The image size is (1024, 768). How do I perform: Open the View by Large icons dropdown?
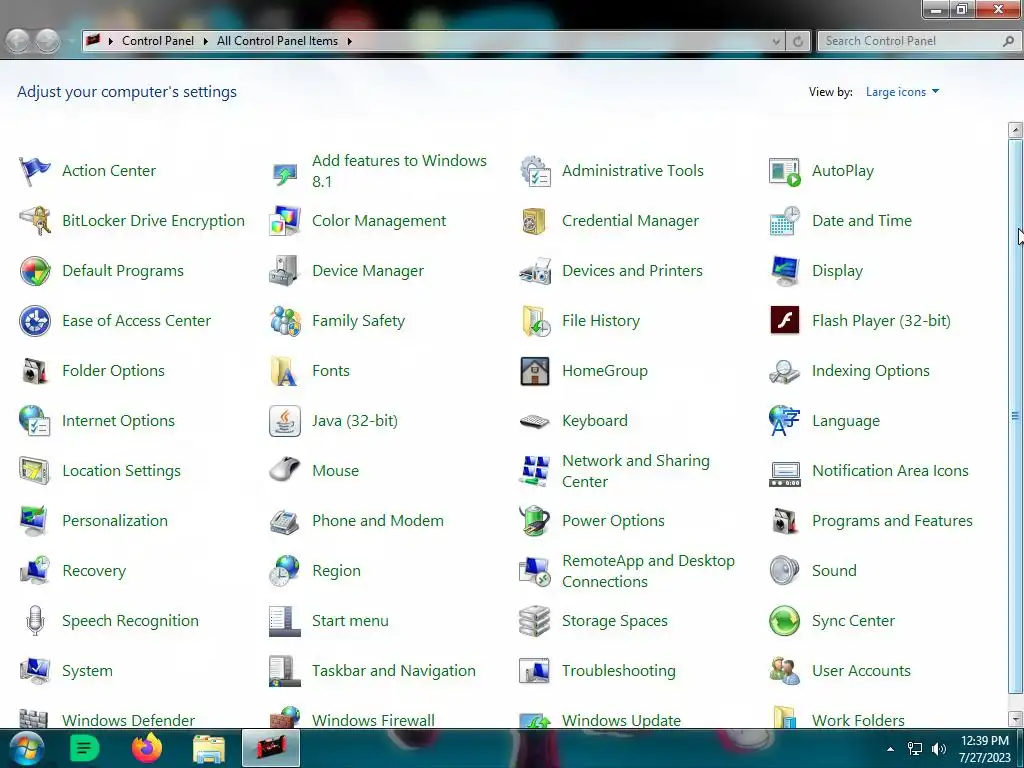pos(902,92)
